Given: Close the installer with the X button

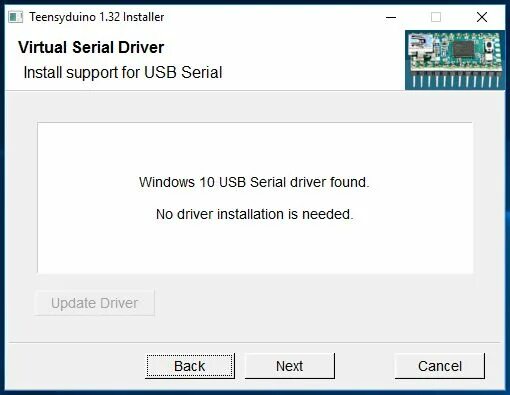Looking at the screenshot, I should click(x=482, y=17).
